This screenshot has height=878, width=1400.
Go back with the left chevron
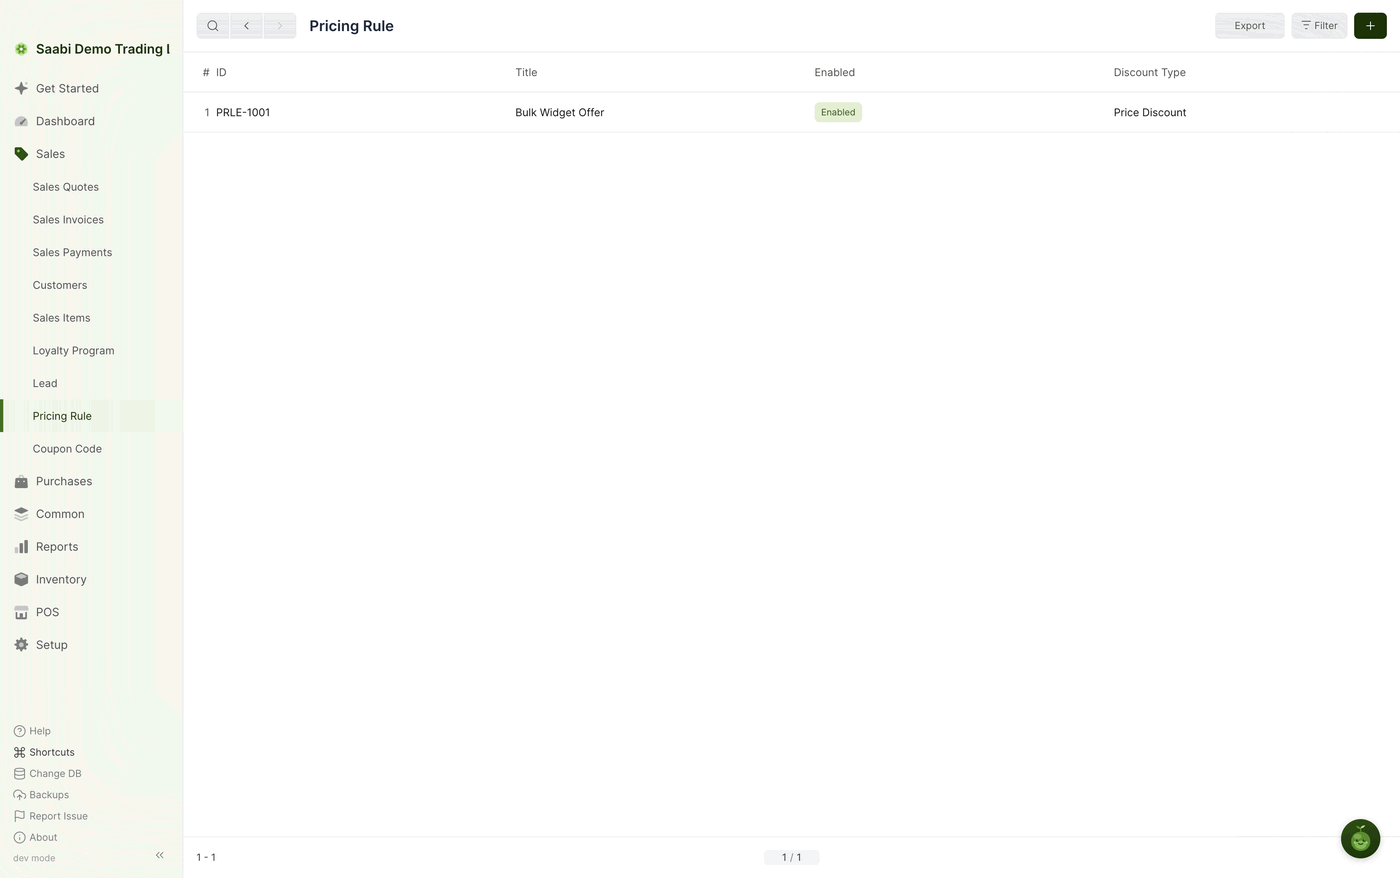coord(246,26)
